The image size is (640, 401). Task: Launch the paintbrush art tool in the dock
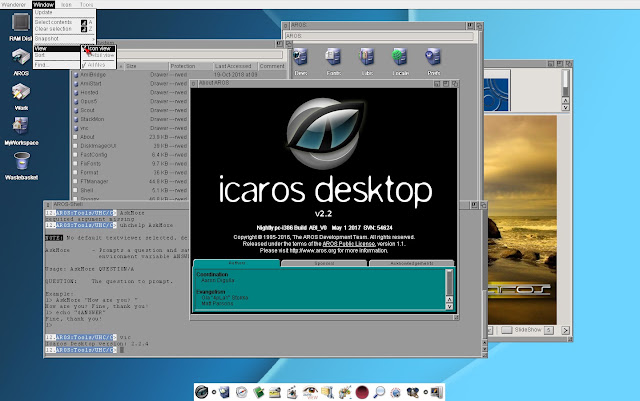pos(345,392)
